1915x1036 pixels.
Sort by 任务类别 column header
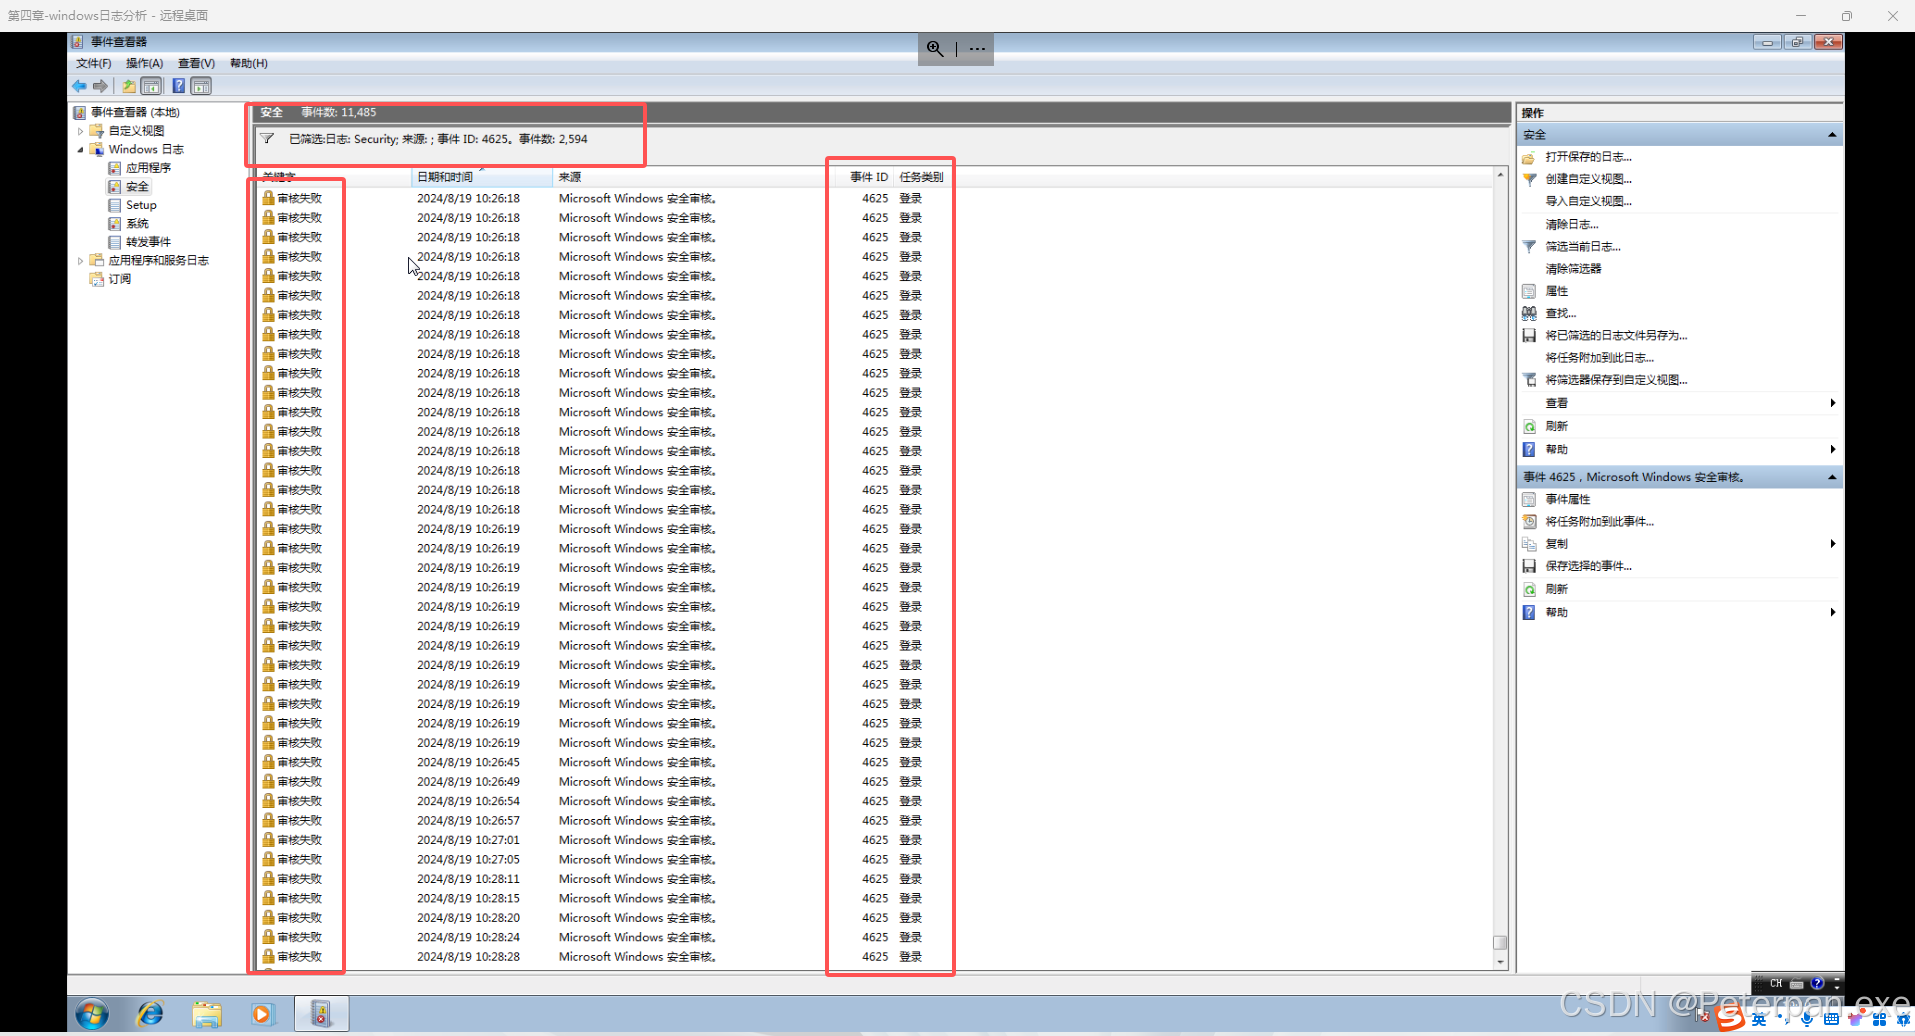tap(921, 177)
